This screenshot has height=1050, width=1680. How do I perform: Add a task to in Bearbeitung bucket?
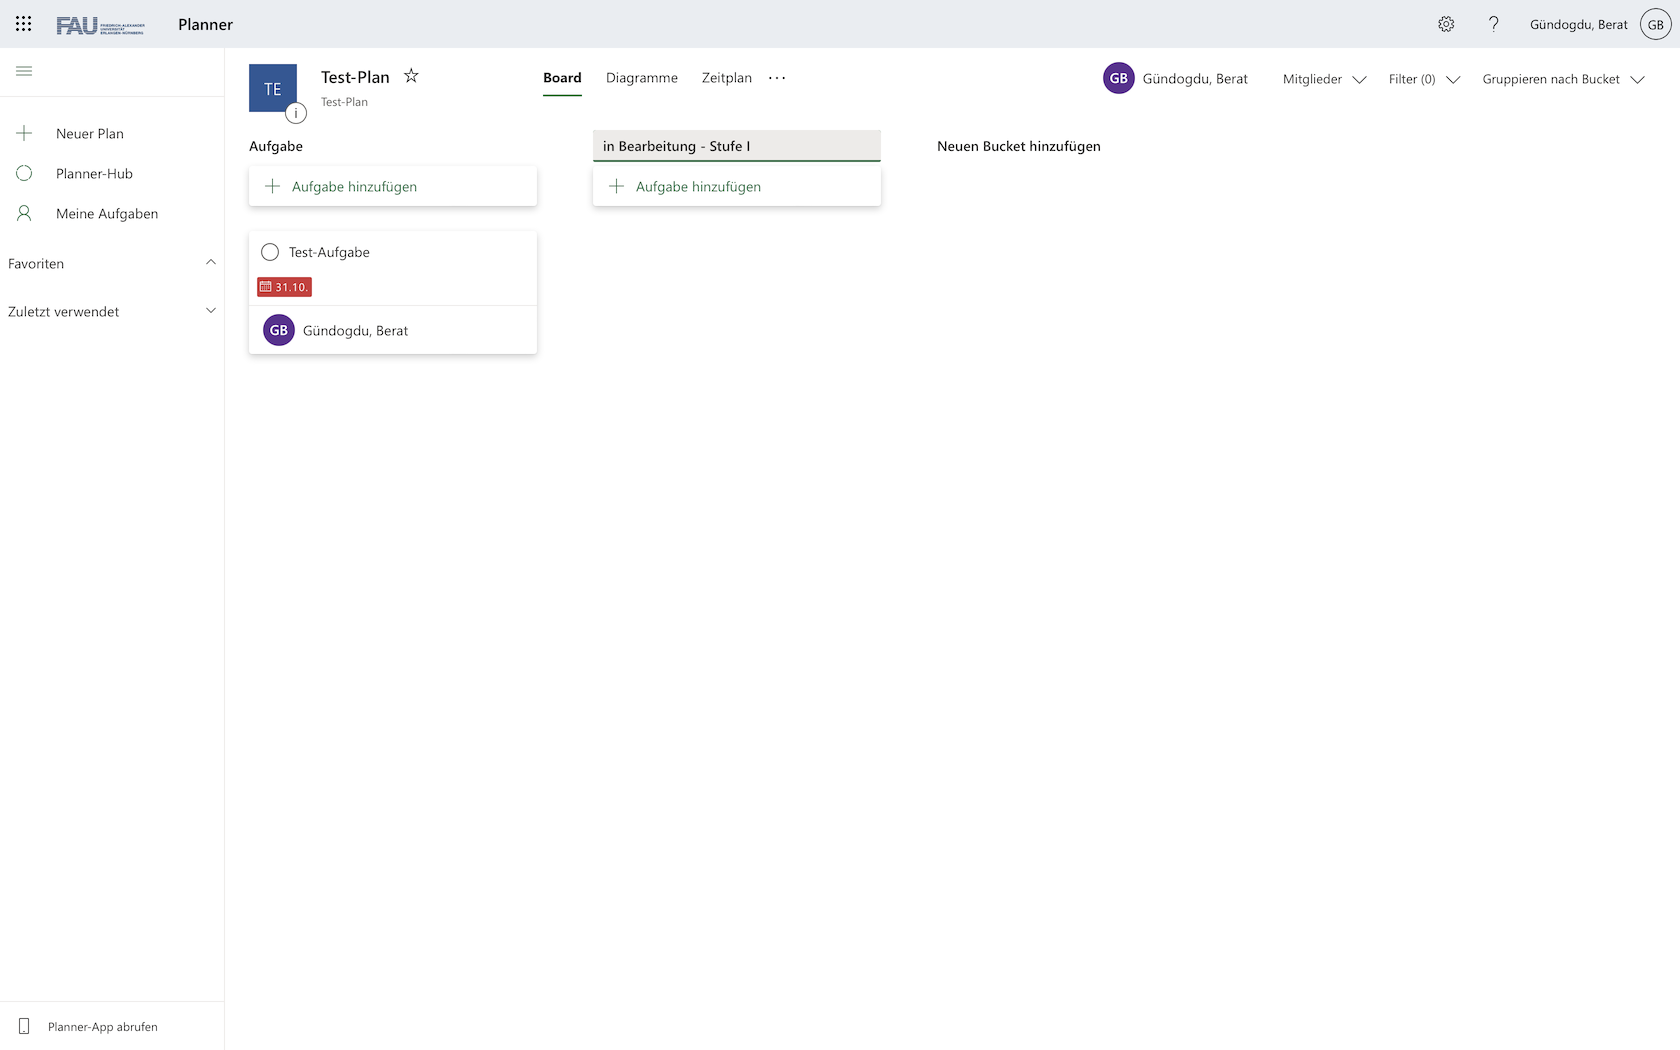(737, 186)
